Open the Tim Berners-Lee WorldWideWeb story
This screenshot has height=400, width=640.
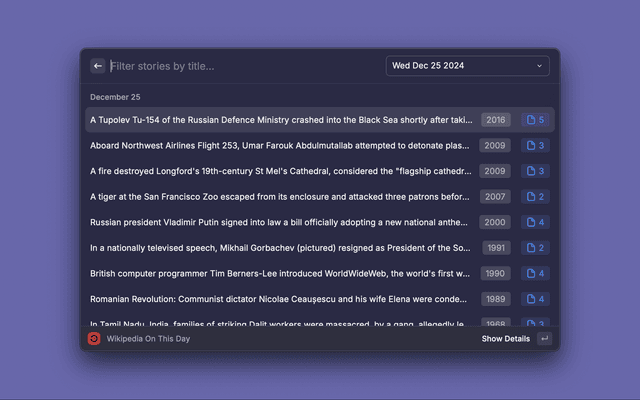(280, 273)
